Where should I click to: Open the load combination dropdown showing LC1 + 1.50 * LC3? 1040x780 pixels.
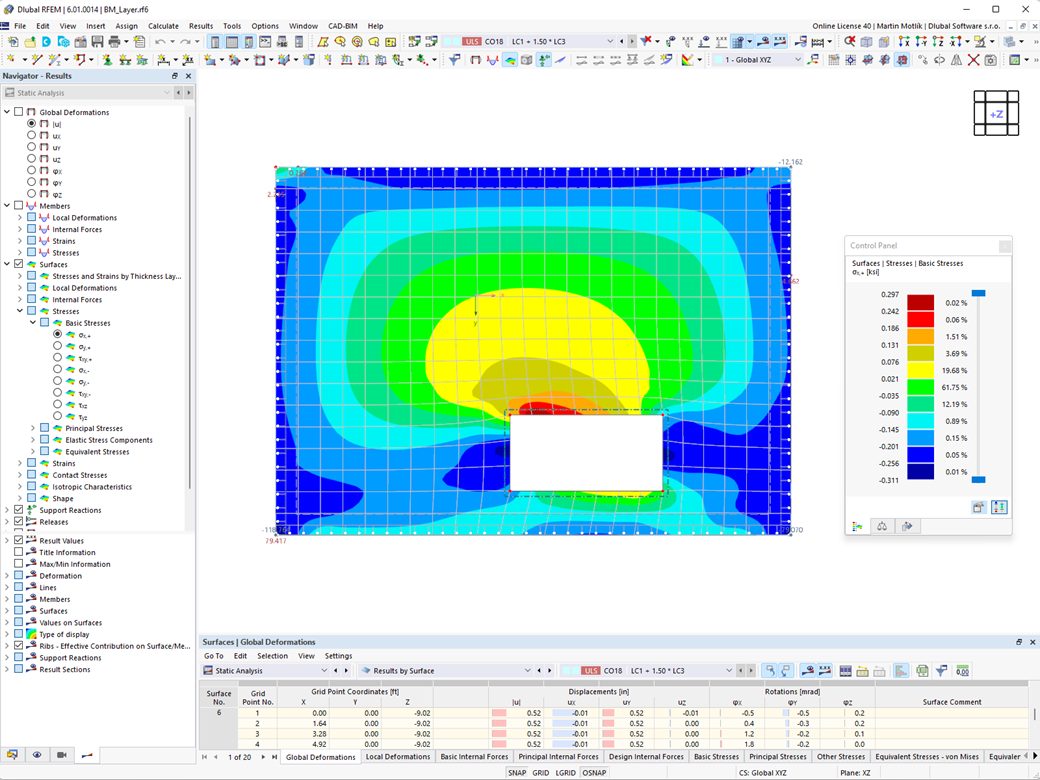click(x=608, y=41)
